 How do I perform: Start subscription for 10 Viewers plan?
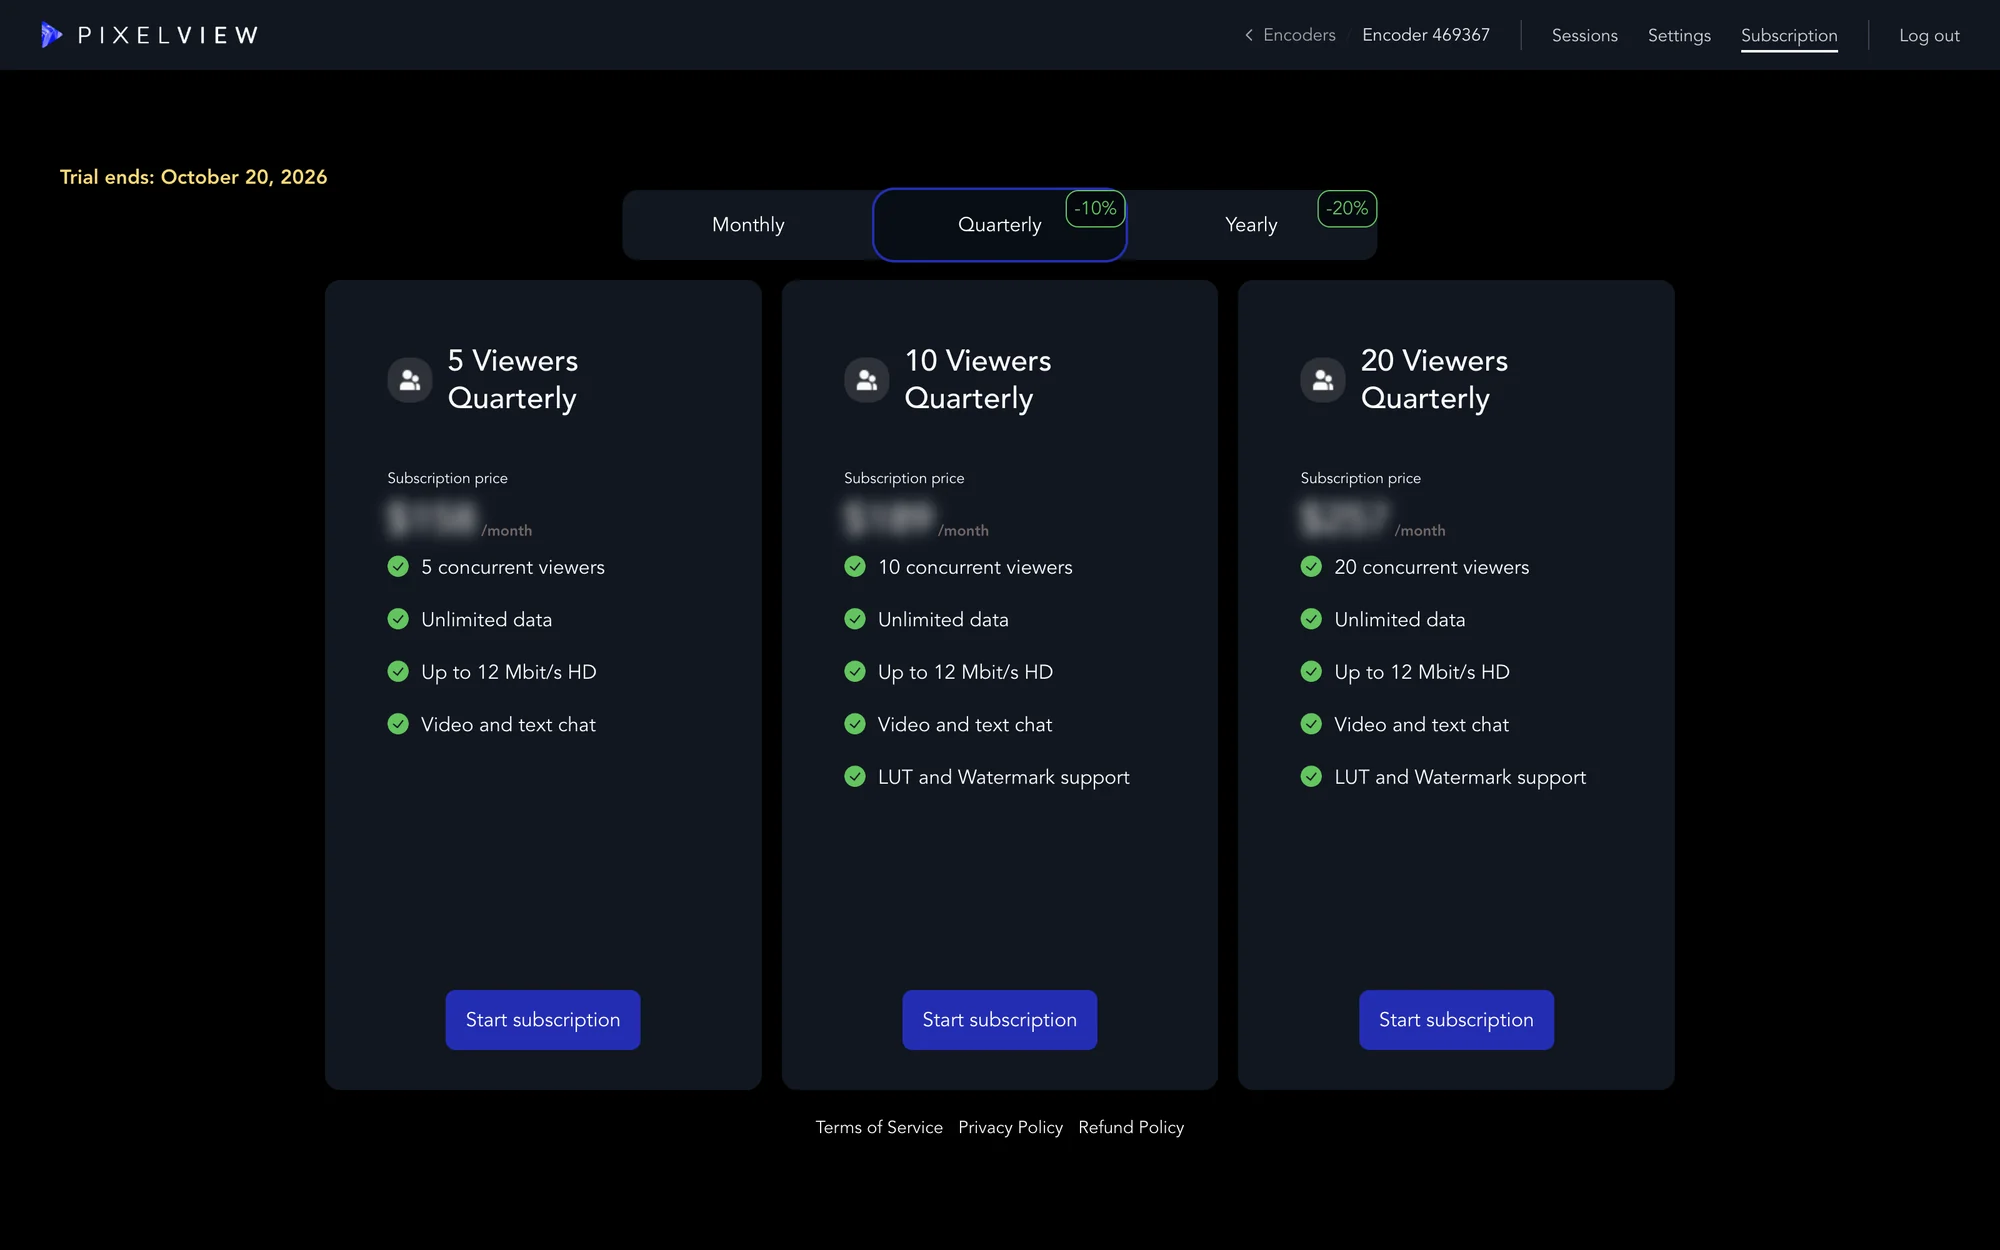point(1000,1020)
